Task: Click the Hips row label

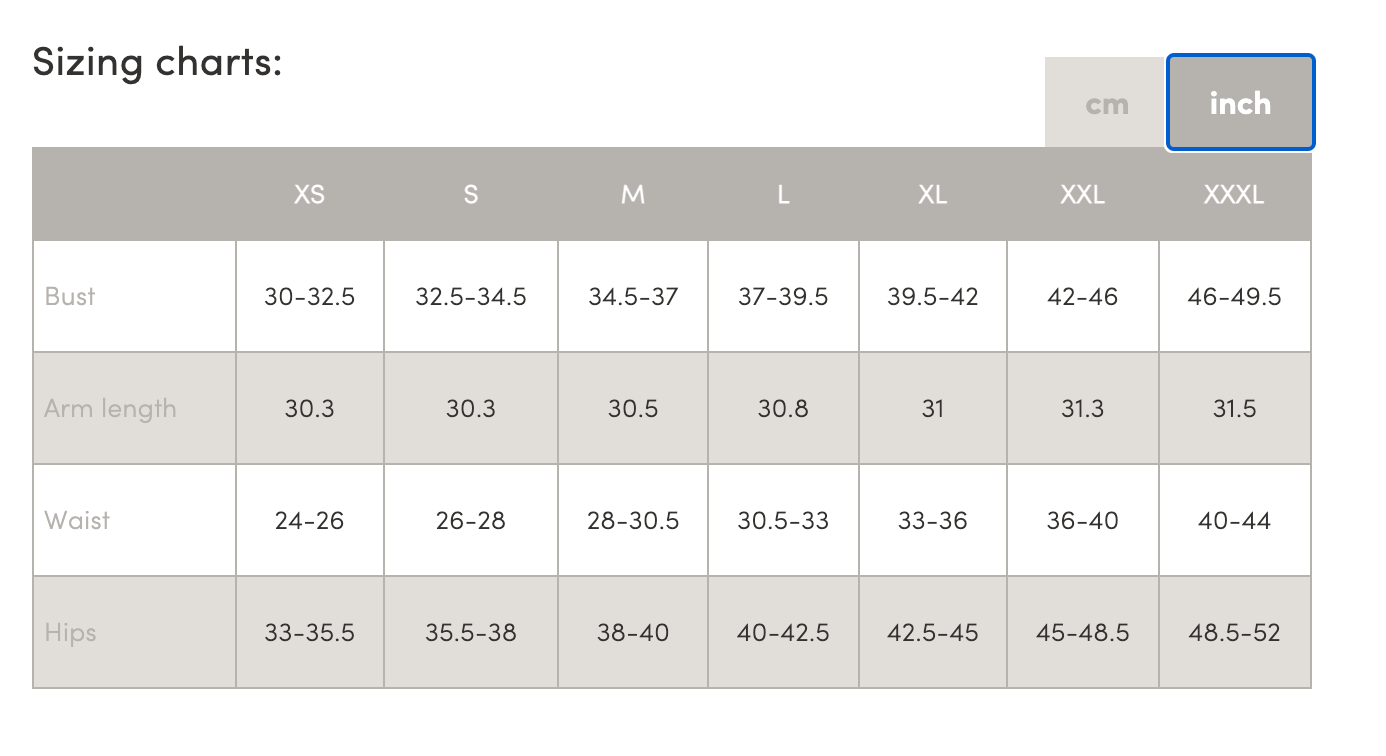Action: 70,633
